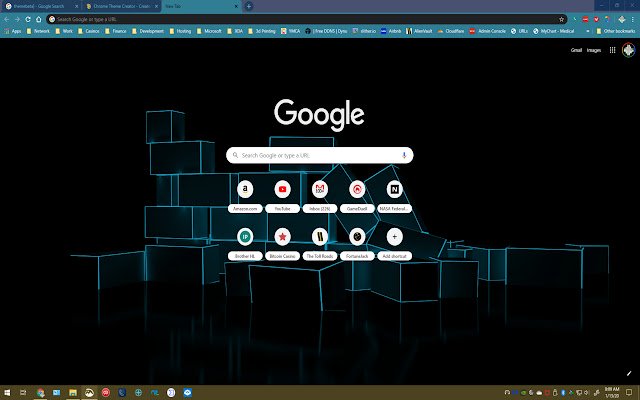
Task: Open the AlienVault bookmark
Action: (x=419, y=31)
